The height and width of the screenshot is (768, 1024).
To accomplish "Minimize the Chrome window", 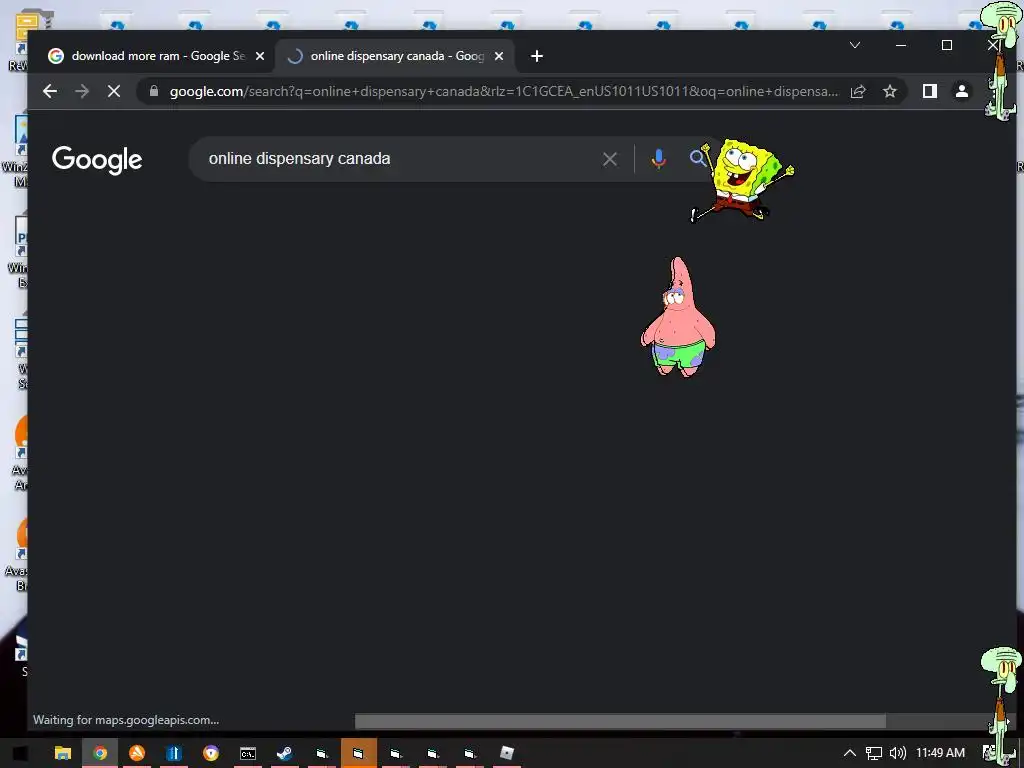I will tap(901, 45).
